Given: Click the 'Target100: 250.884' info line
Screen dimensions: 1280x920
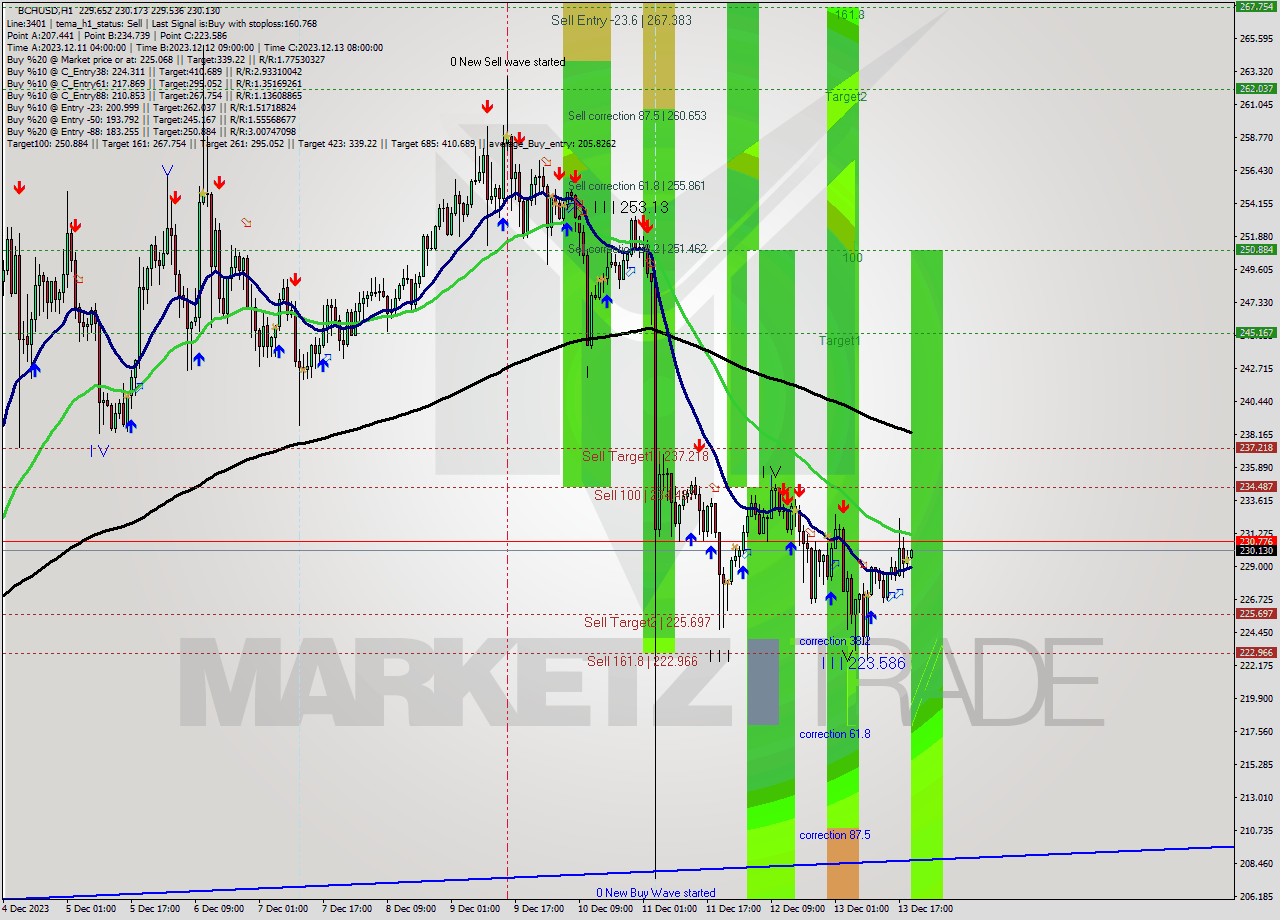Looking at the screenshot, I should coord(311,144).
